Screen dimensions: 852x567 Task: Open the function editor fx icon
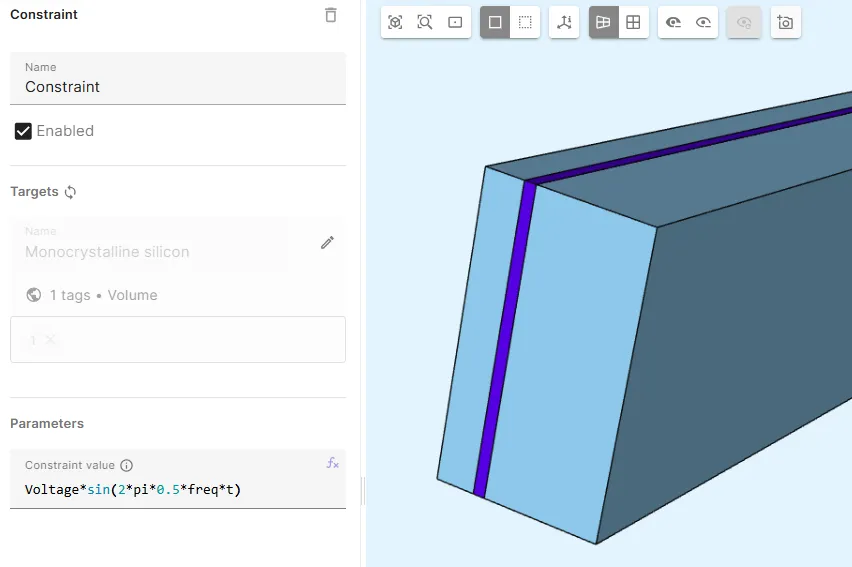[x=333, y=463]
